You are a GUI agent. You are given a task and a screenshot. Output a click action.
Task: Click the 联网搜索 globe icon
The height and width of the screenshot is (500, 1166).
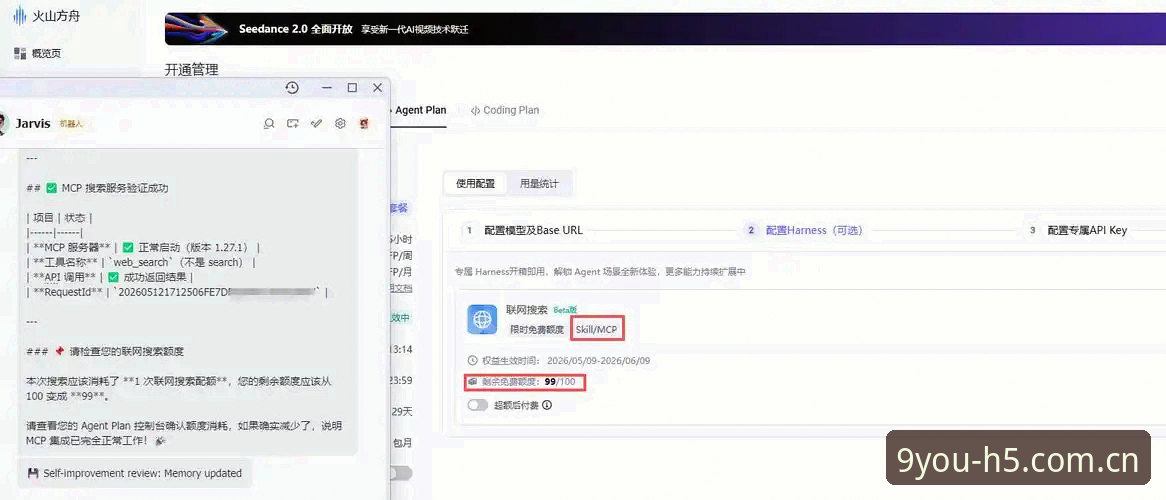pyautogui.click(x=482, y=319)
